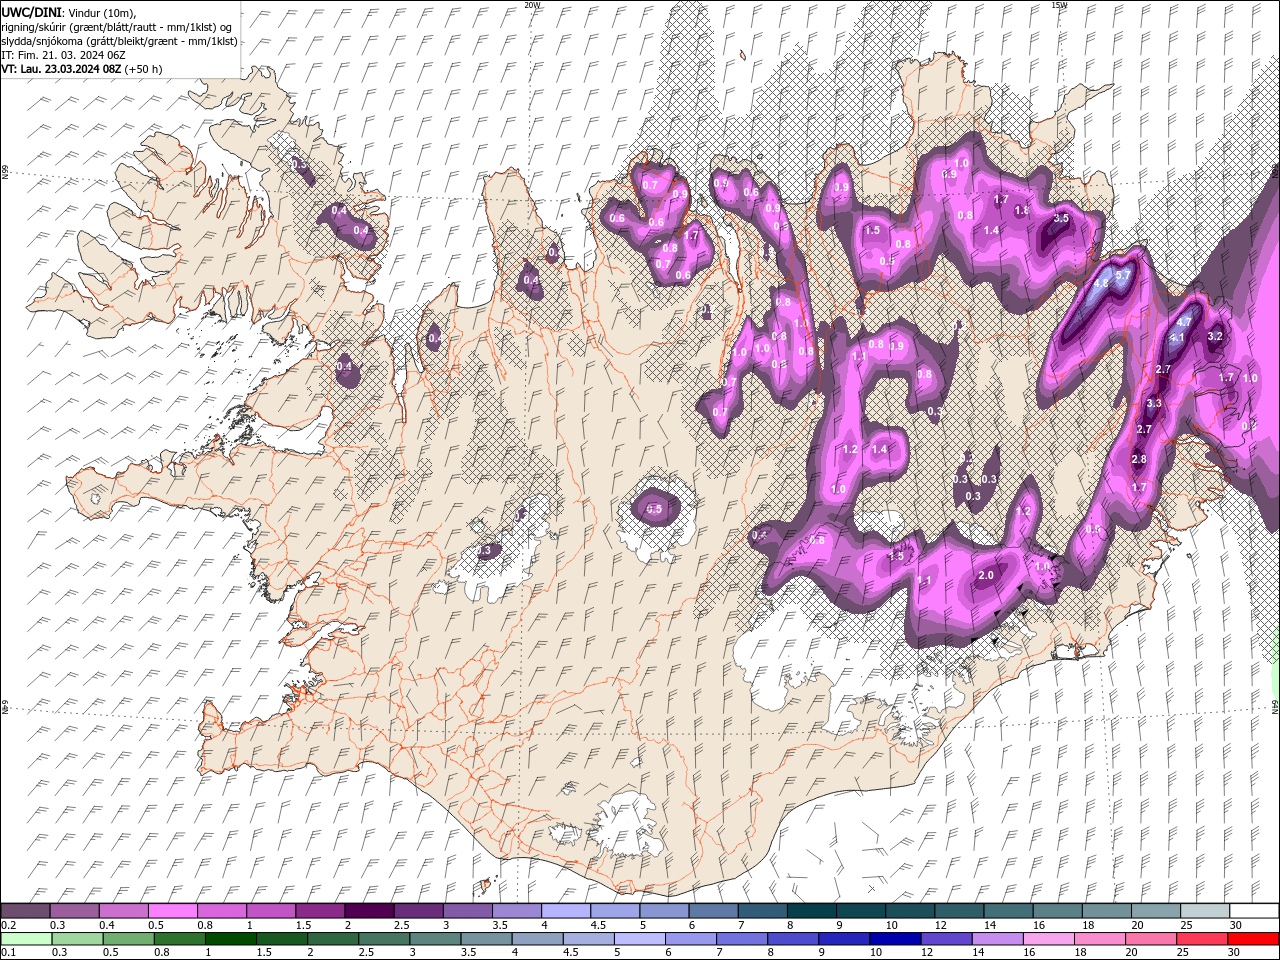The width and height of the screenshot is (1280, 960).
Task: Click the snow scale pink swatch labeled 0.5
Action: pos(173,911)
